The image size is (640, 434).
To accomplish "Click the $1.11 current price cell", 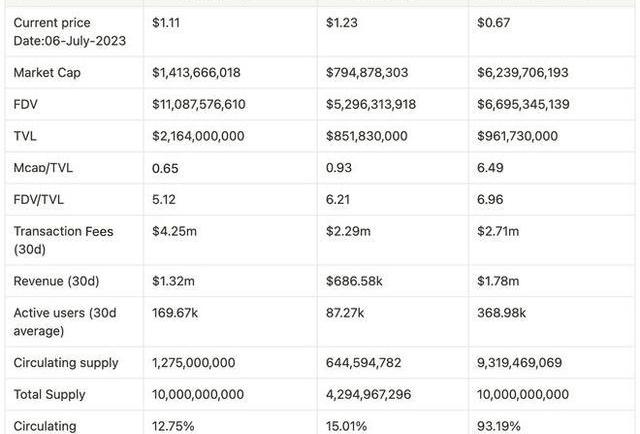I will [x=166, y=21].
